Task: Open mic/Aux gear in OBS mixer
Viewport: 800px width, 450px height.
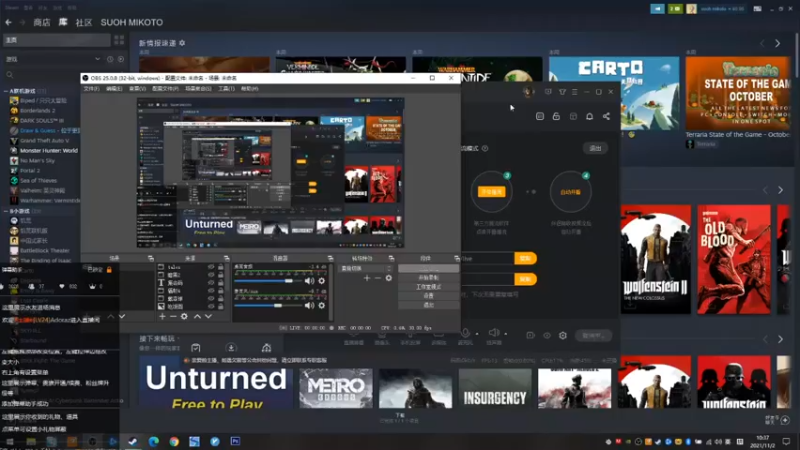Action: 321,305
